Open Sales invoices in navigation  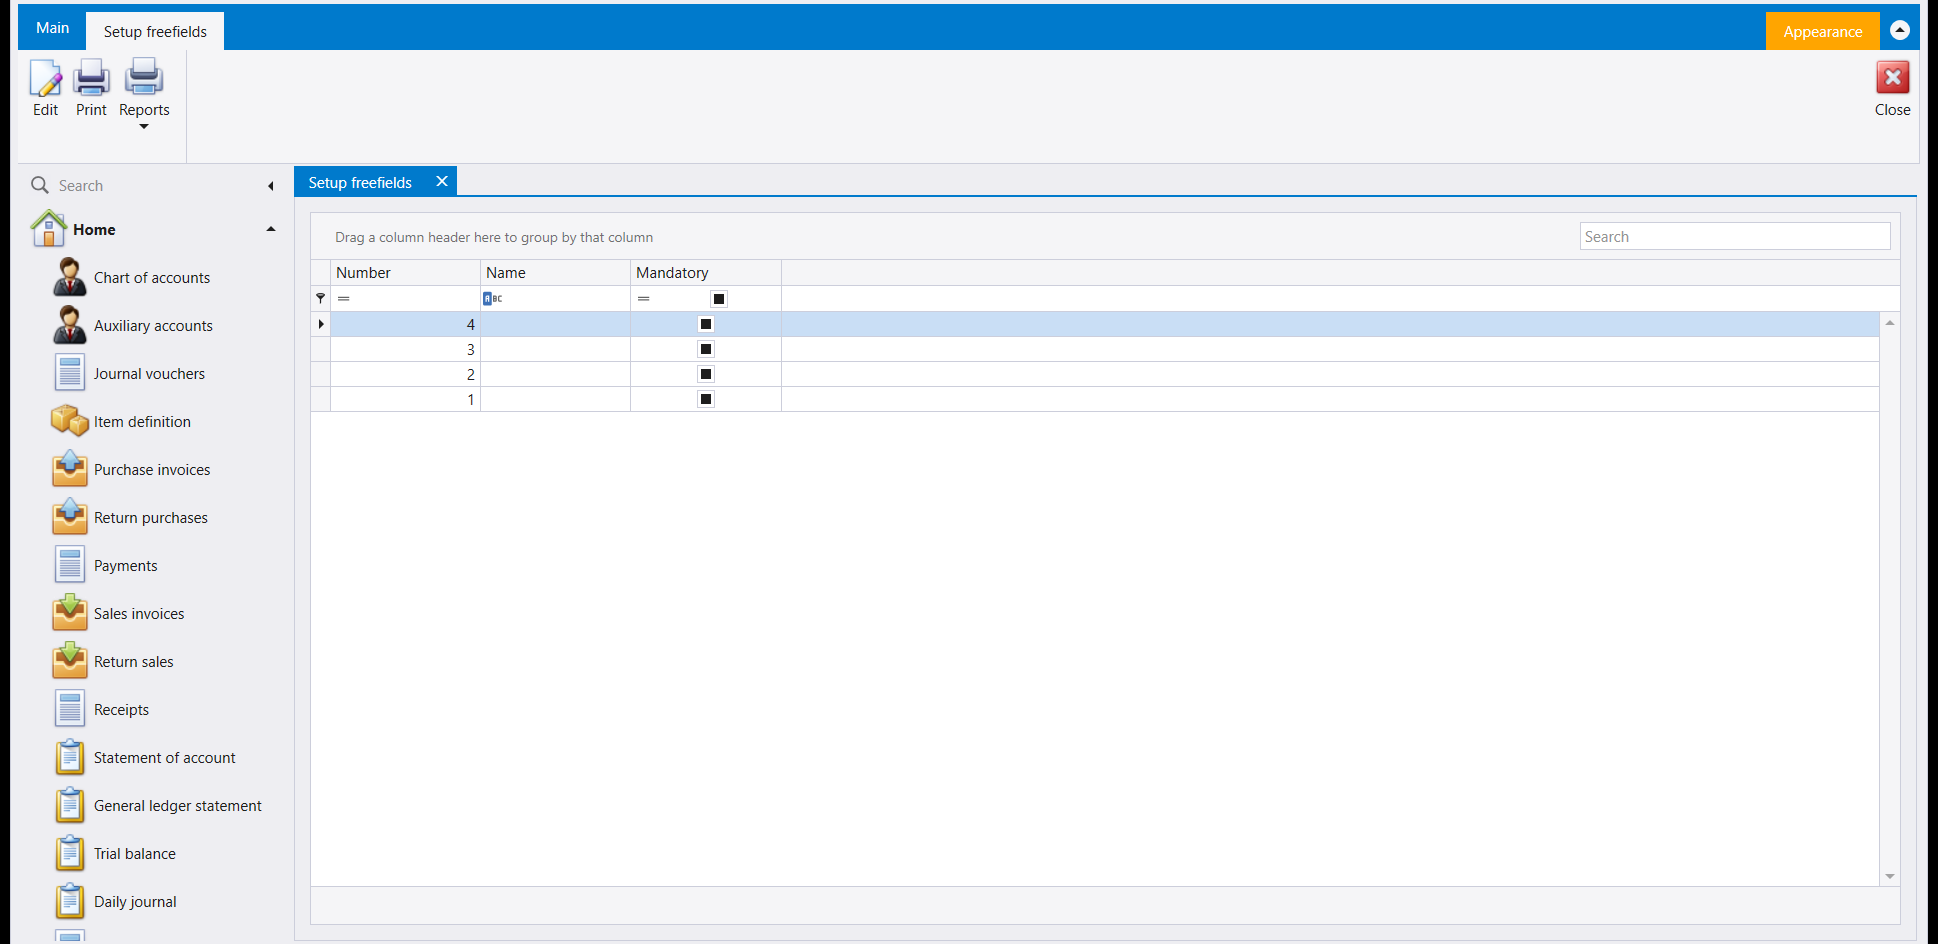[139, 614]
